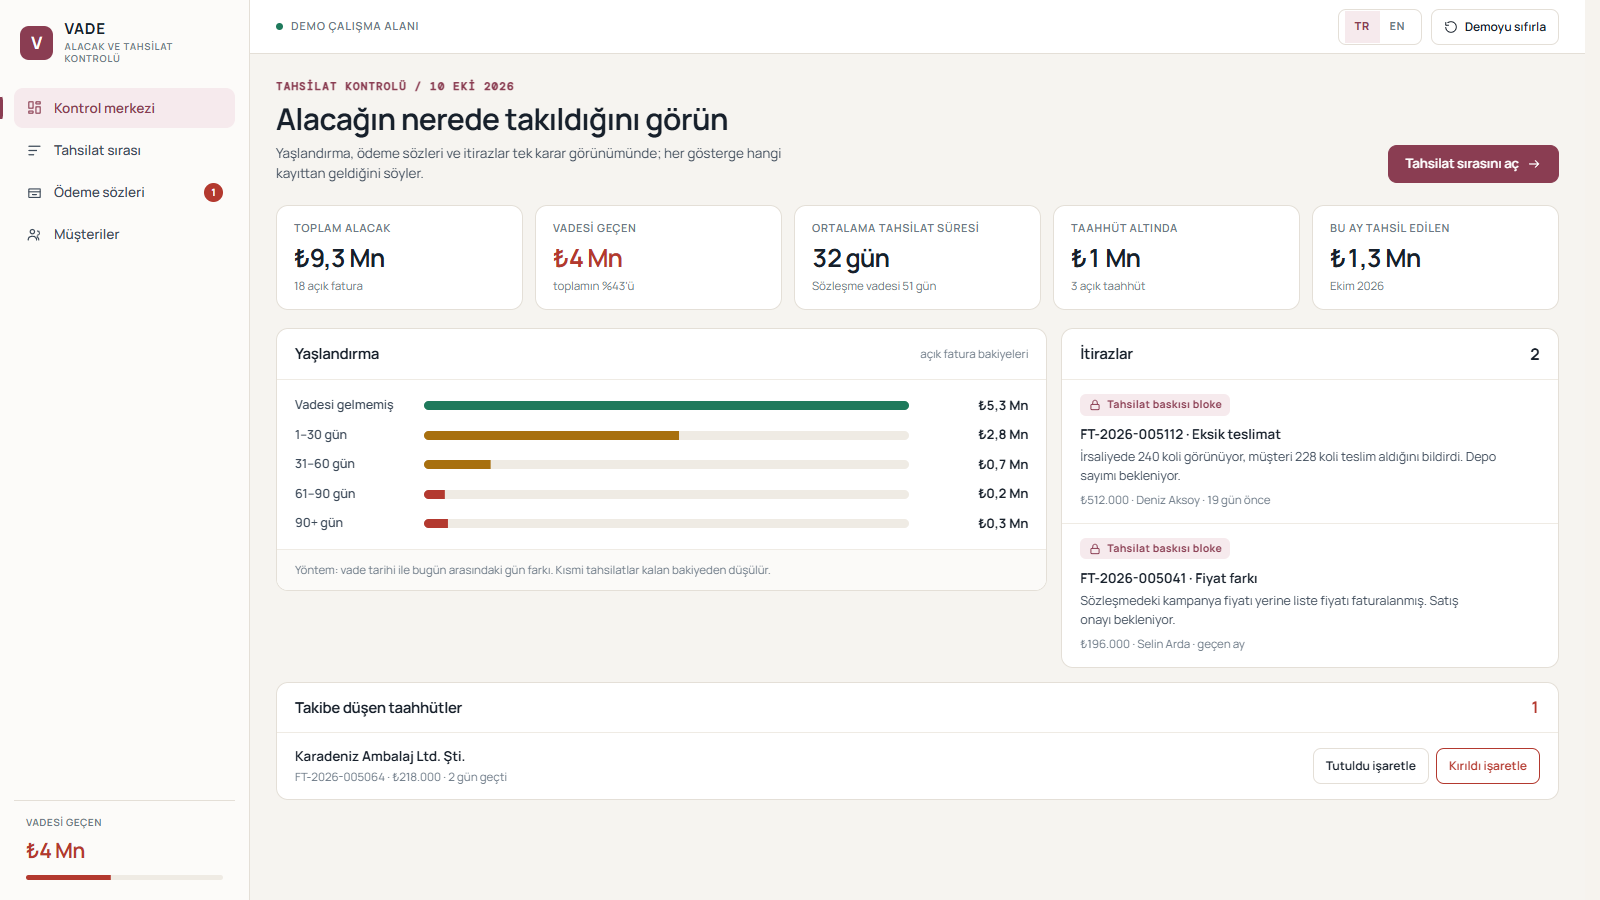Click the Müşteriler people icon
The height and width of the screenshot is (900, 1600).
(34, 234)
